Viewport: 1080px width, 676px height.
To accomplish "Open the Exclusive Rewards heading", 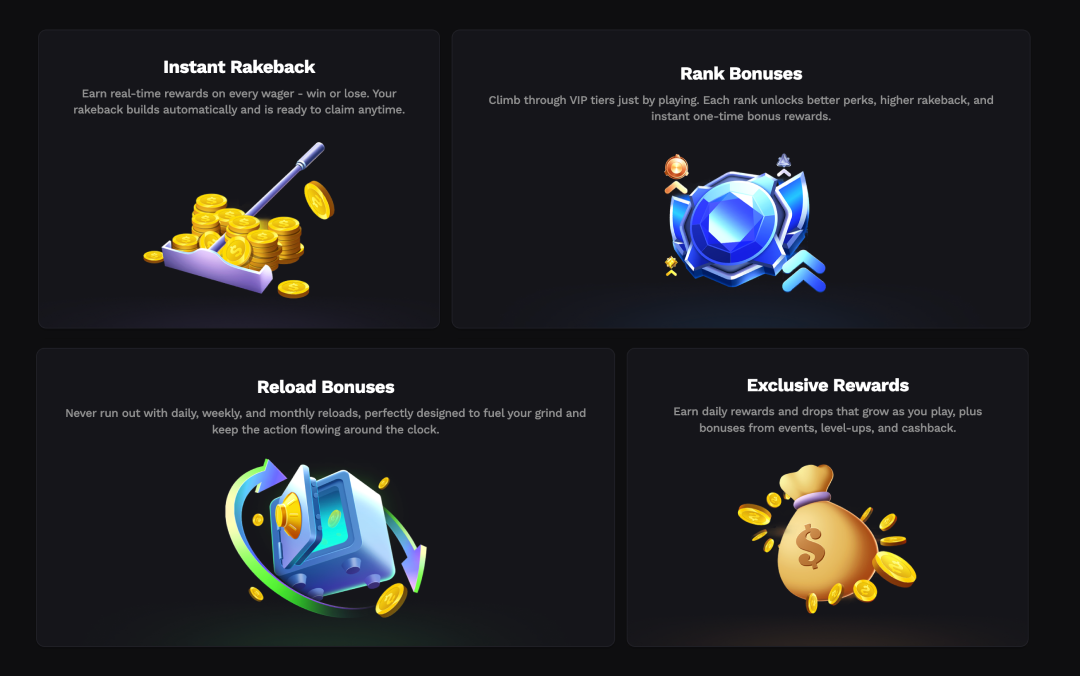I will [828, 385].
